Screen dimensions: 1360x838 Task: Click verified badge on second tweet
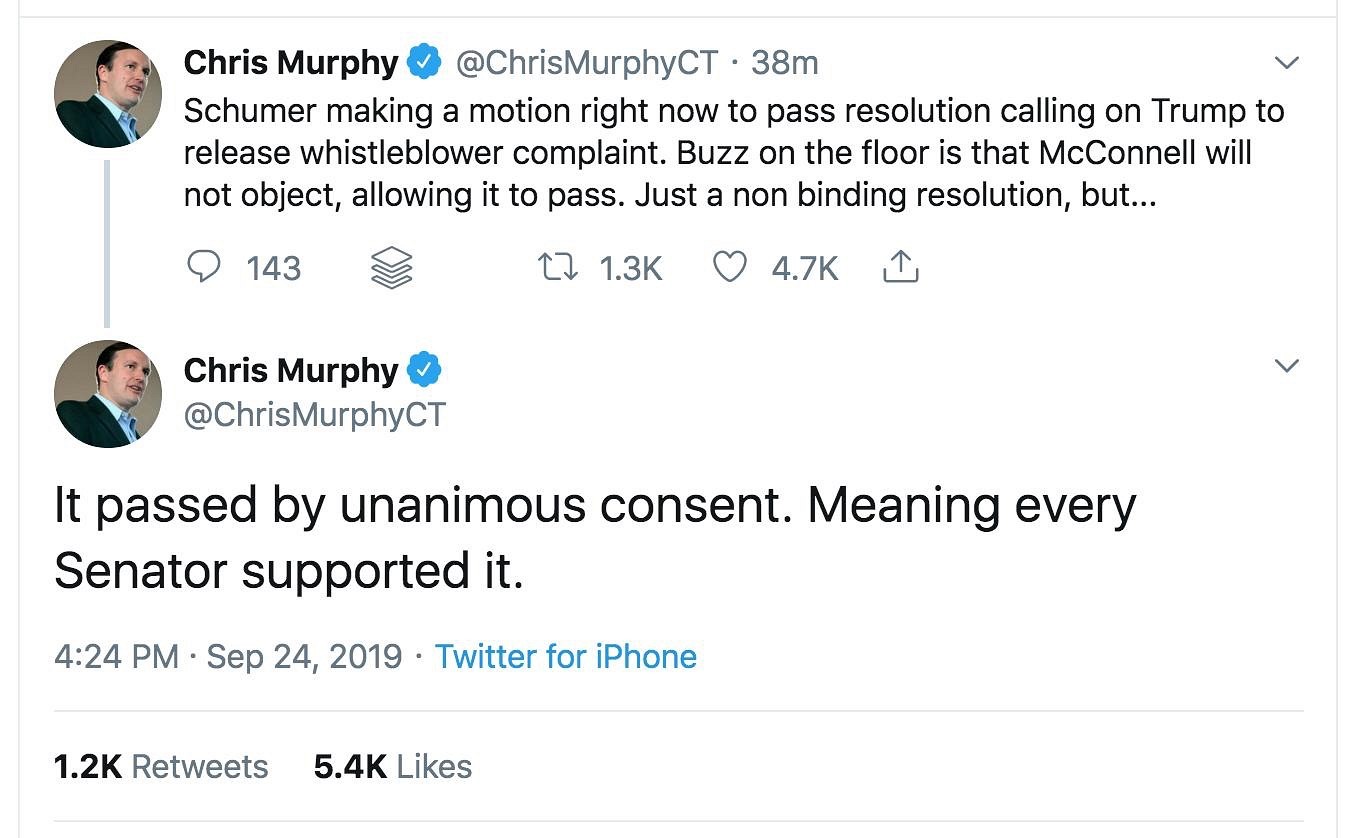pyautogui.click(x=425, y=370)
